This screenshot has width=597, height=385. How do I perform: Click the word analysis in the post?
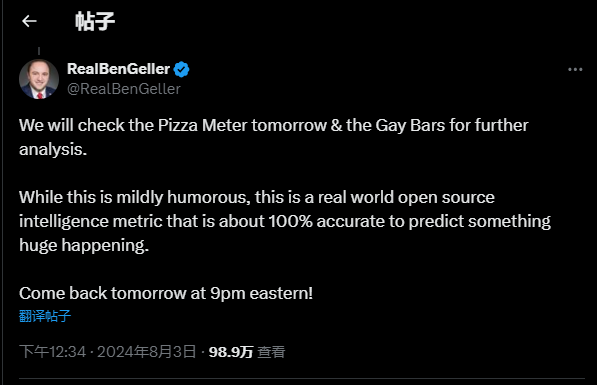pos(51,150)
